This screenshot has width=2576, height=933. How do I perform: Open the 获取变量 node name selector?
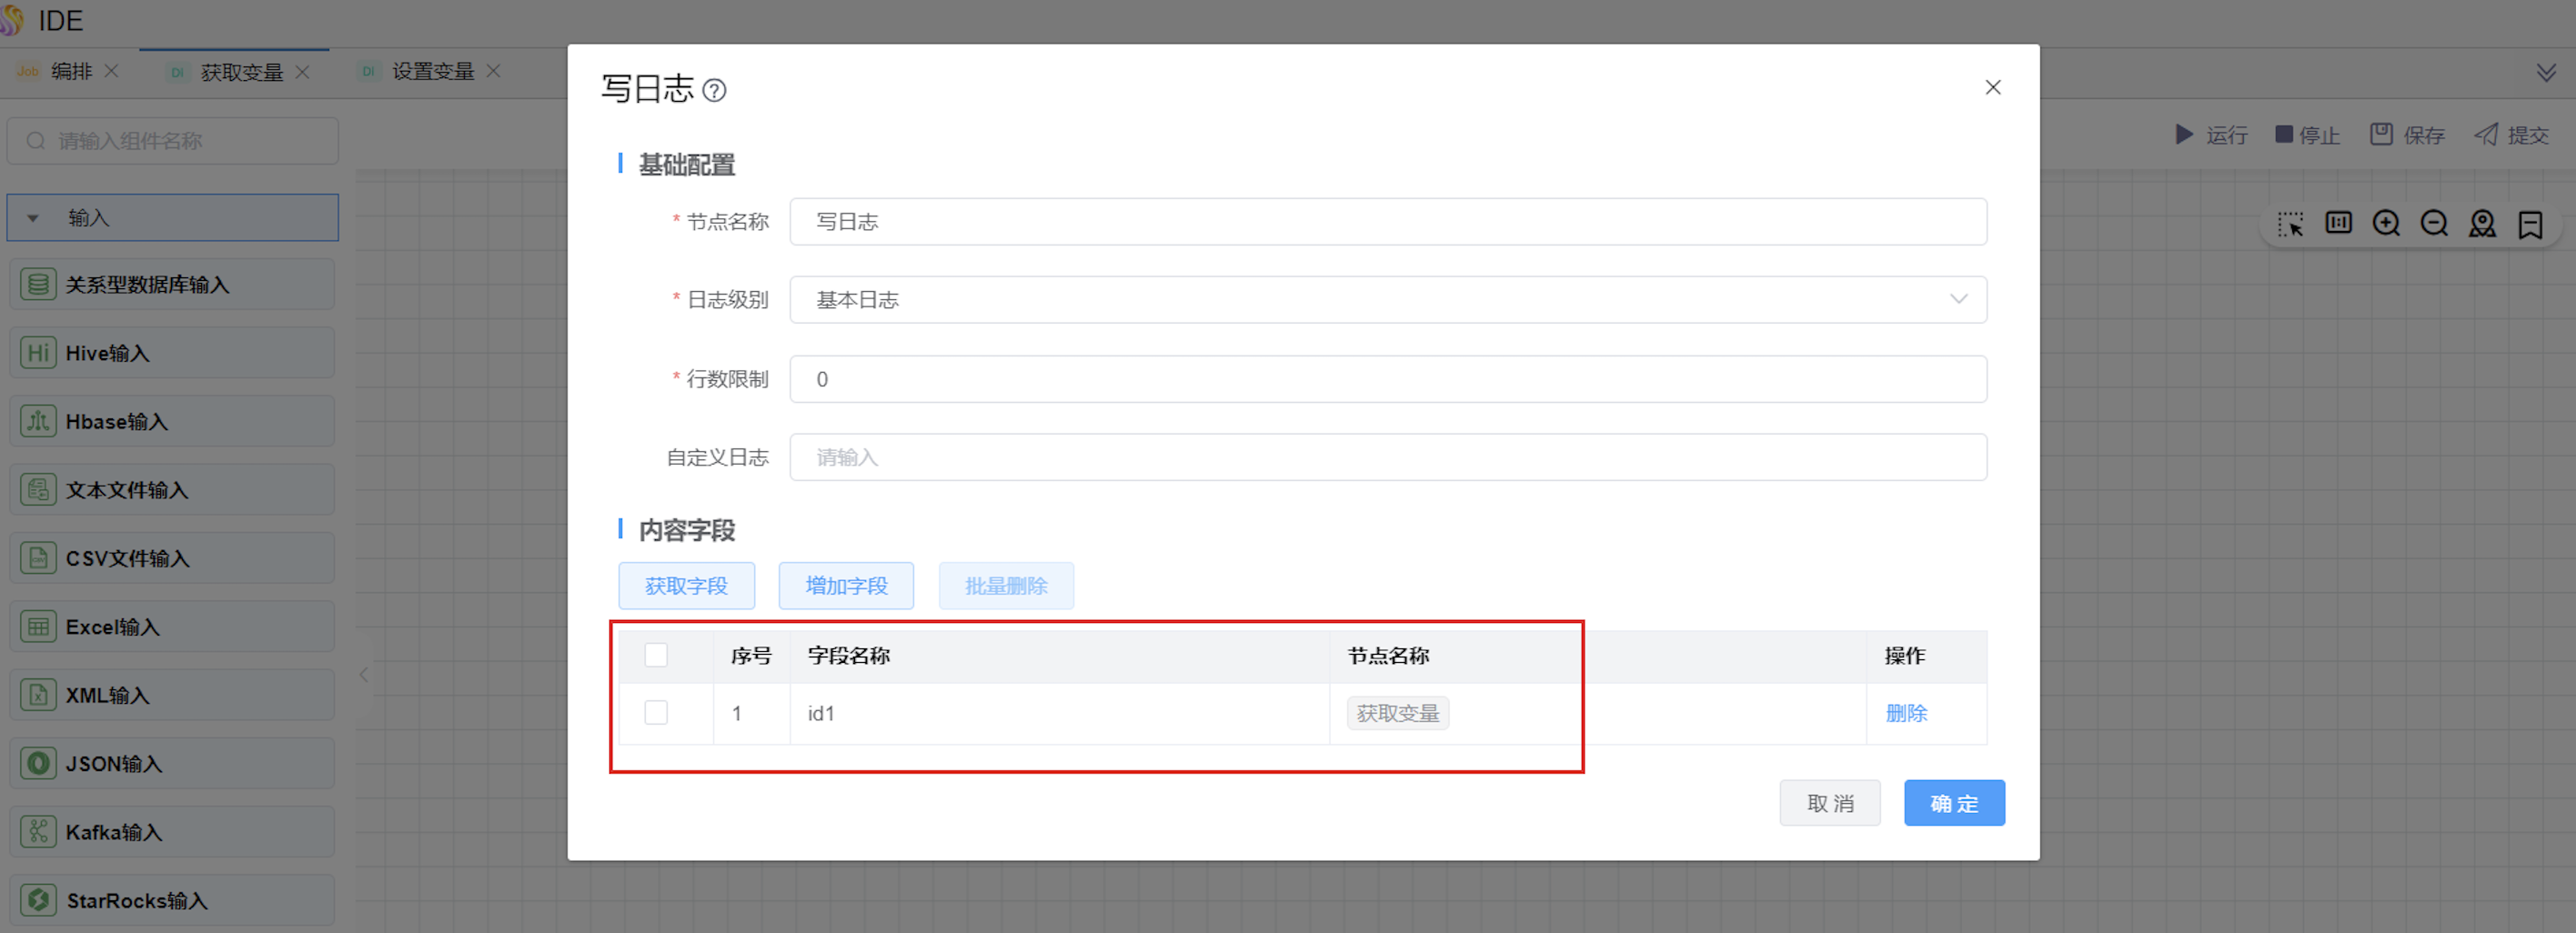(x=1397, y=713)
